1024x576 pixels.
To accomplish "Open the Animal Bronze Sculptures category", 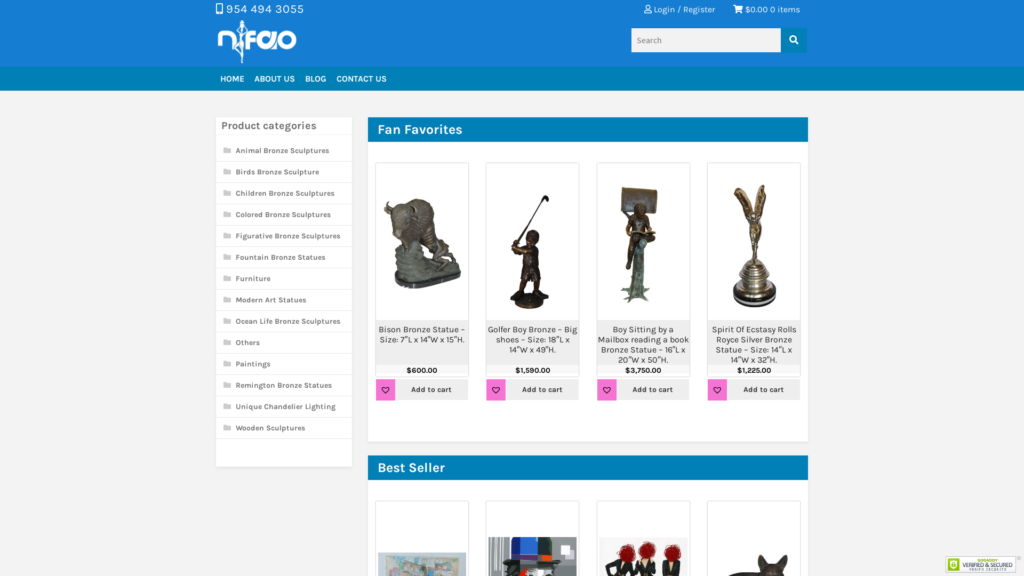I will click(282, 150).
